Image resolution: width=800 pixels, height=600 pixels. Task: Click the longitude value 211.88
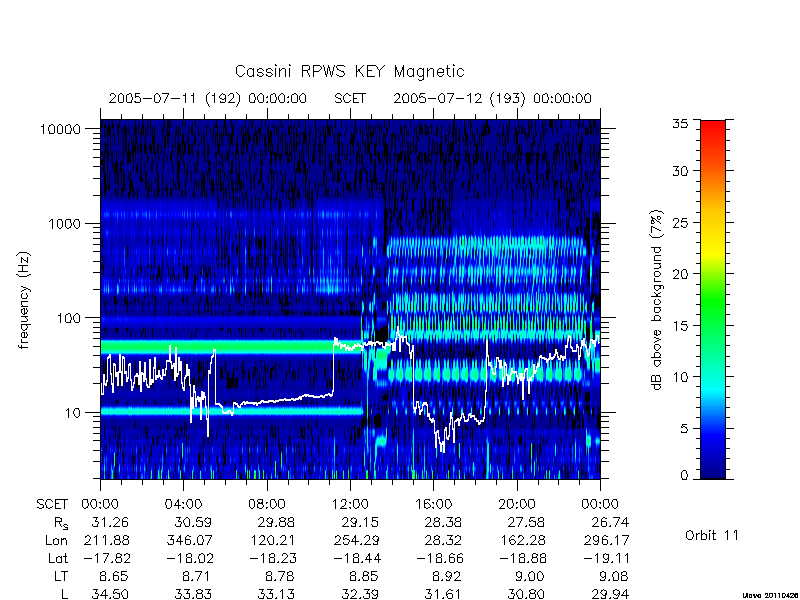pyautogui.click(x=106, y=540)
